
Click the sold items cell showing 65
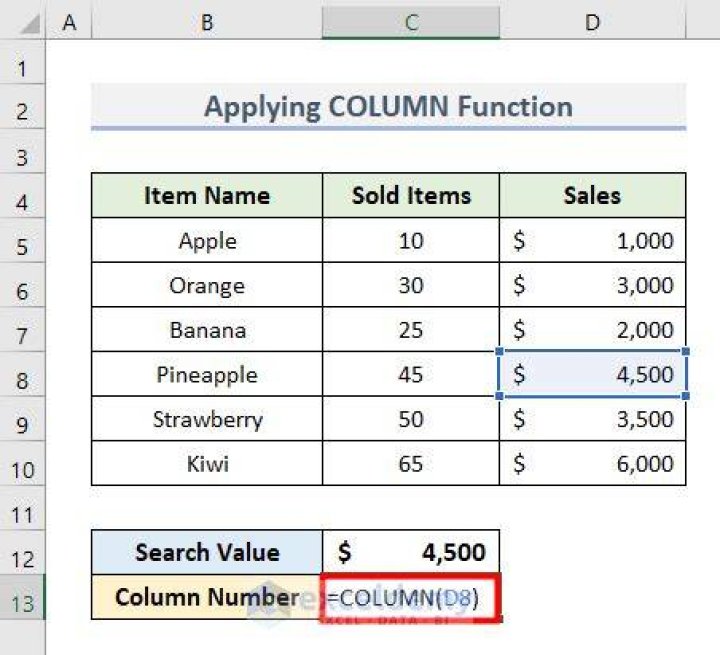[411, 463]
